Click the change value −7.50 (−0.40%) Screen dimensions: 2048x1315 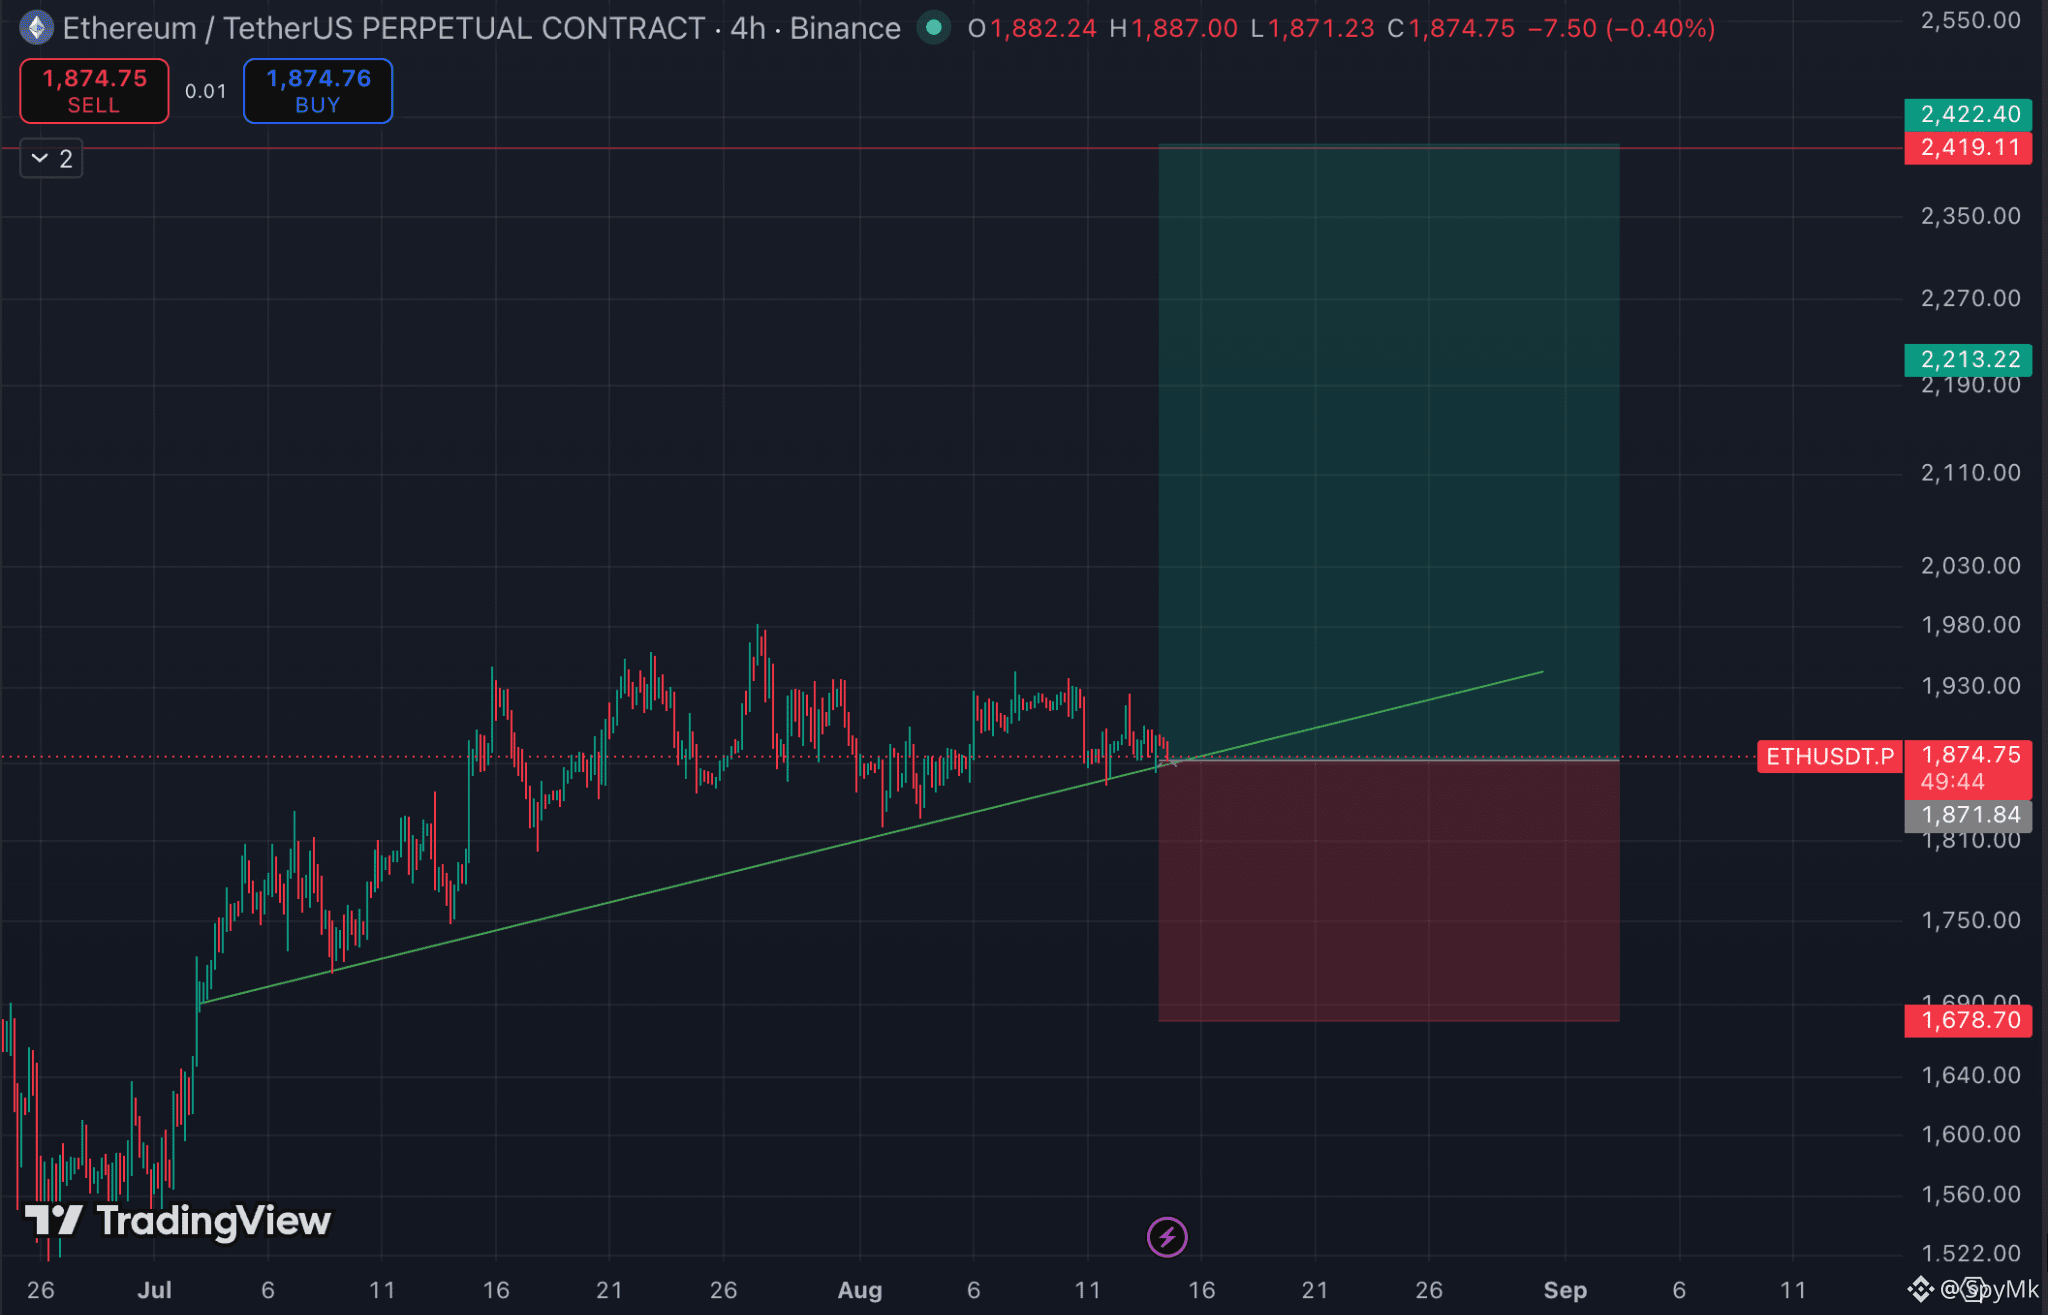pyautogui.click(x=1621, y=28)
